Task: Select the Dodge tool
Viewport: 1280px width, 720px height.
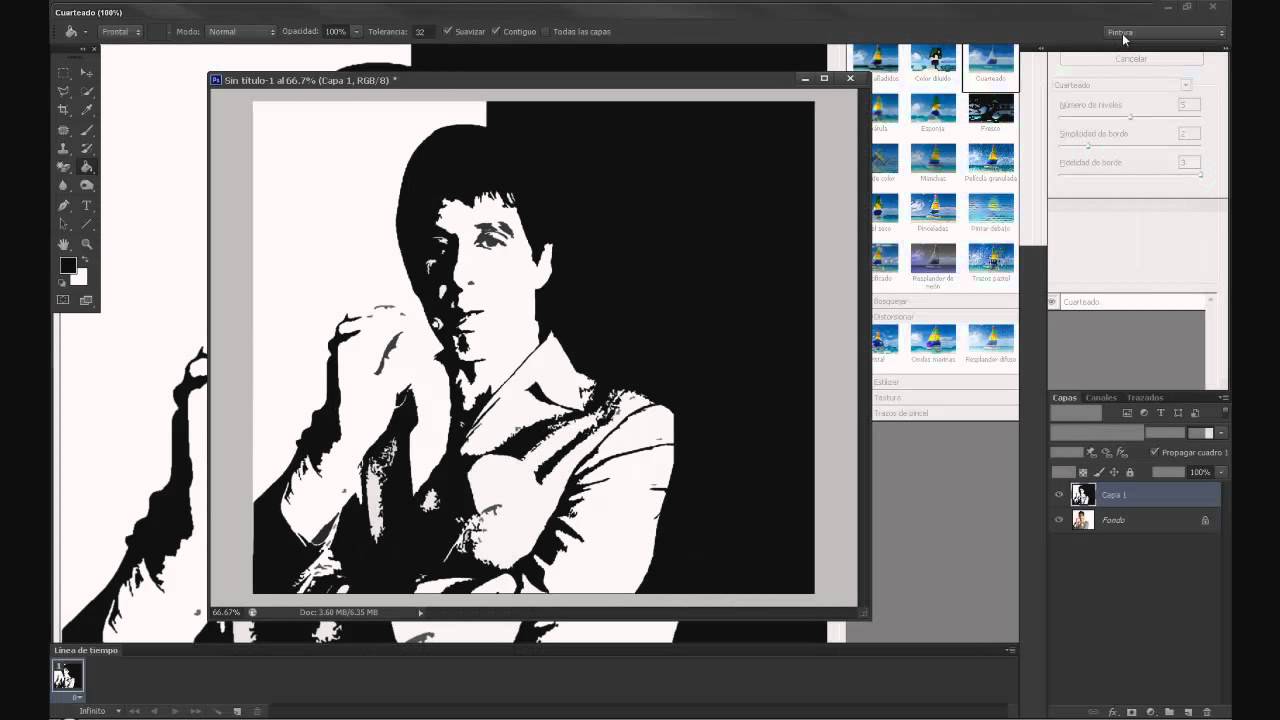Action: click(87, 186)
